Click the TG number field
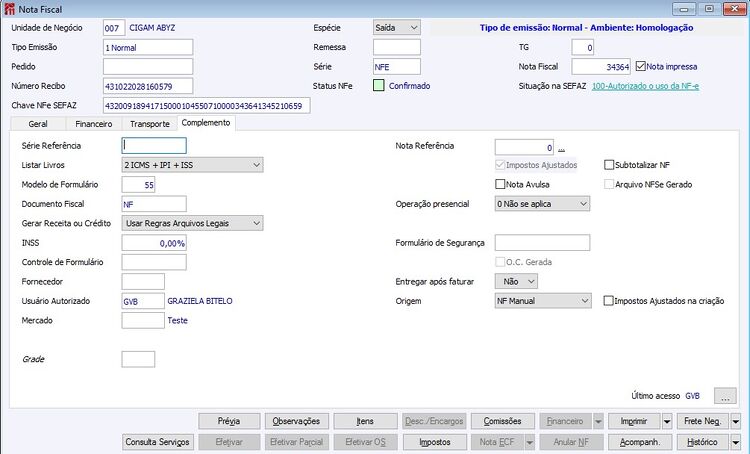The width and height of the screenshot is (750, 454). click(583, 47)
